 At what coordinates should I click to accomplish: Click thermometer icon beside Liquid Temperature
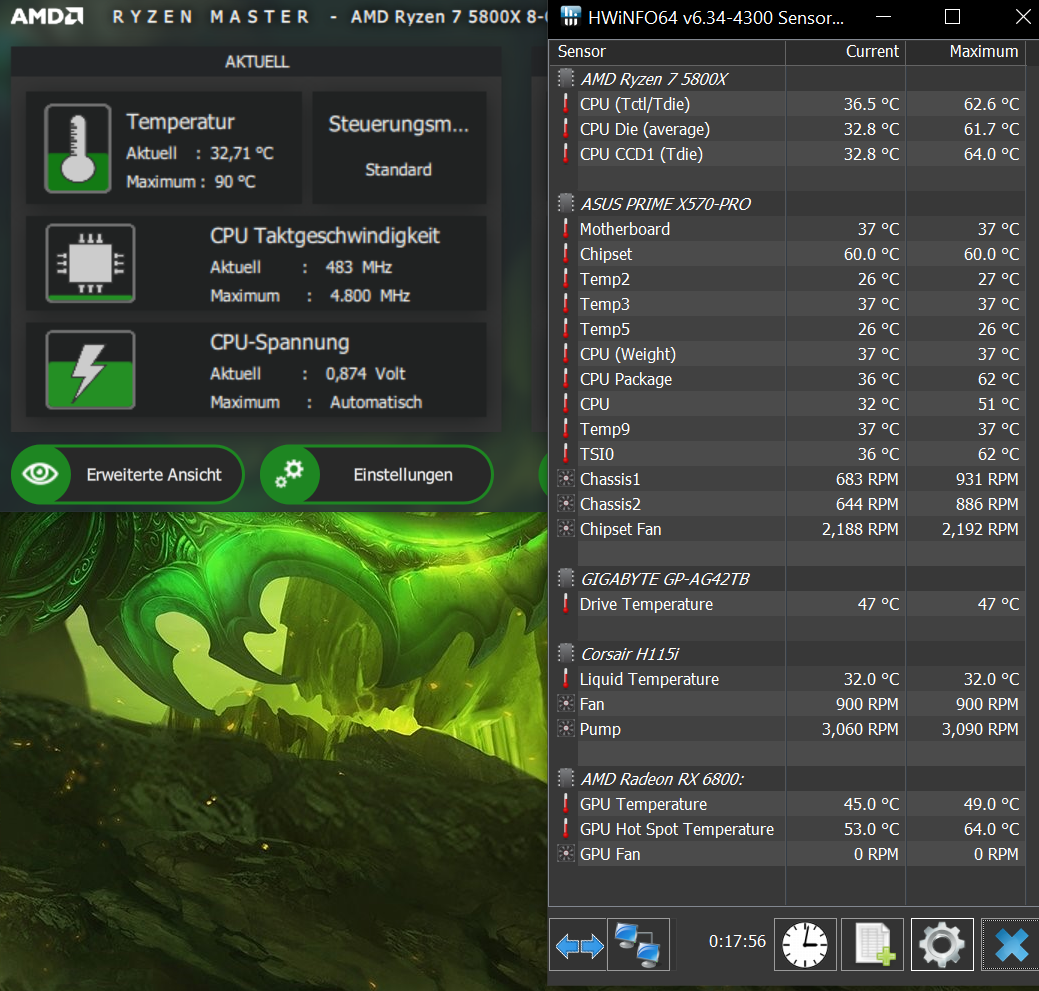coord(565,678)
